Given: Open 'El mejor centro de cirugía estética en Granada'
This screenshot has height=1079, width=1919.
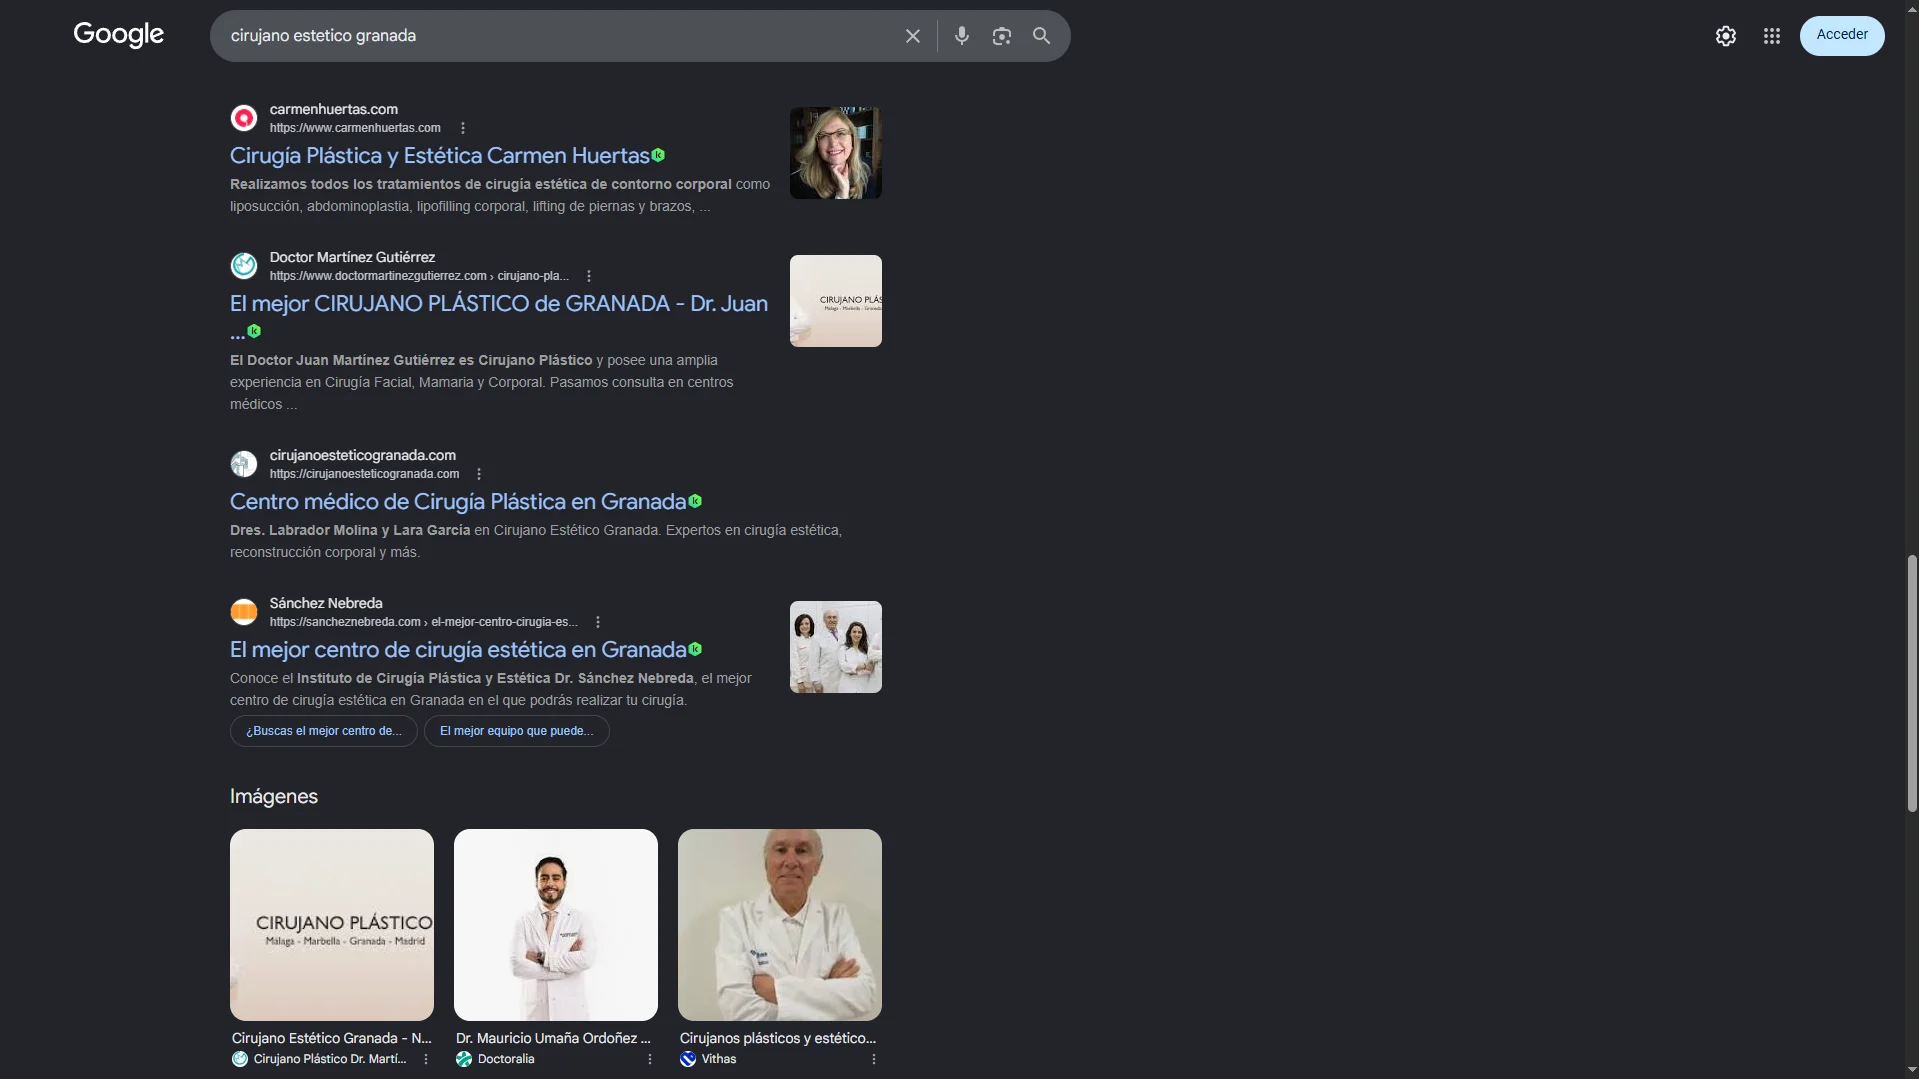Looking at the screenshot, I should pyautogui.click(x=458, y=650).
